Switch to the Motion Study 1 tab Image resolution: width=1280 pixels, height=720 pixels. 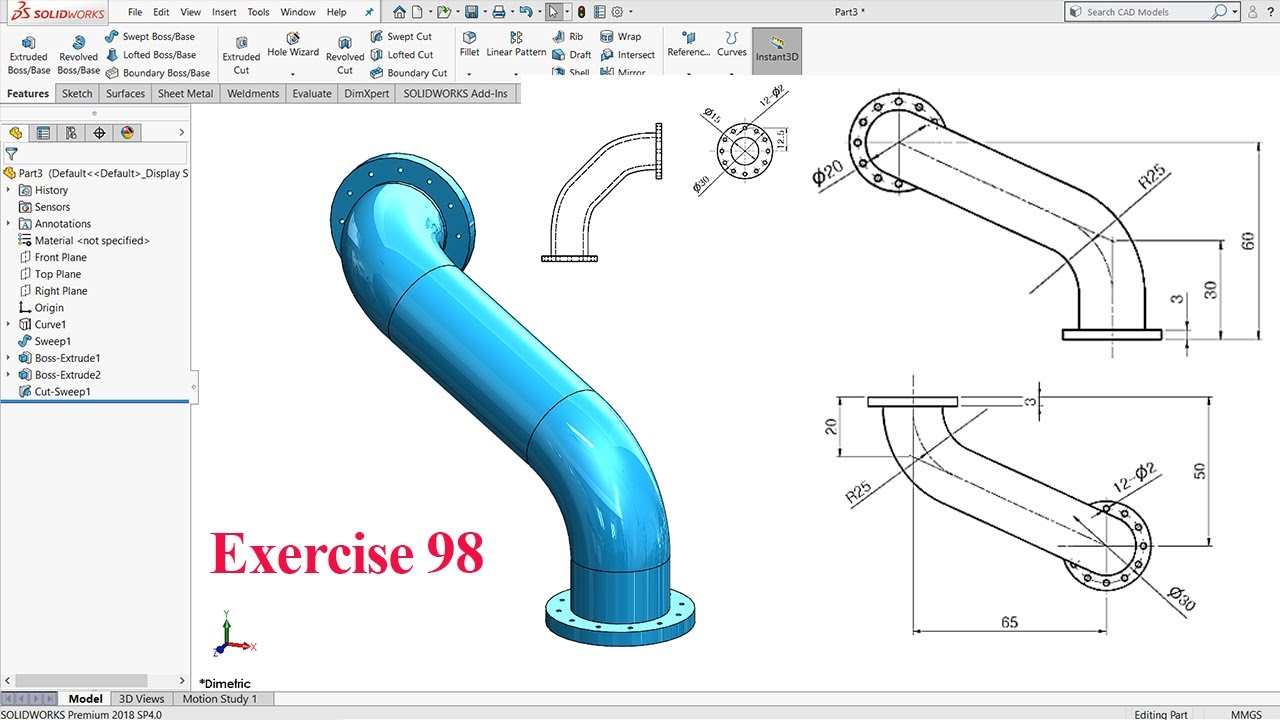(220, 699)
